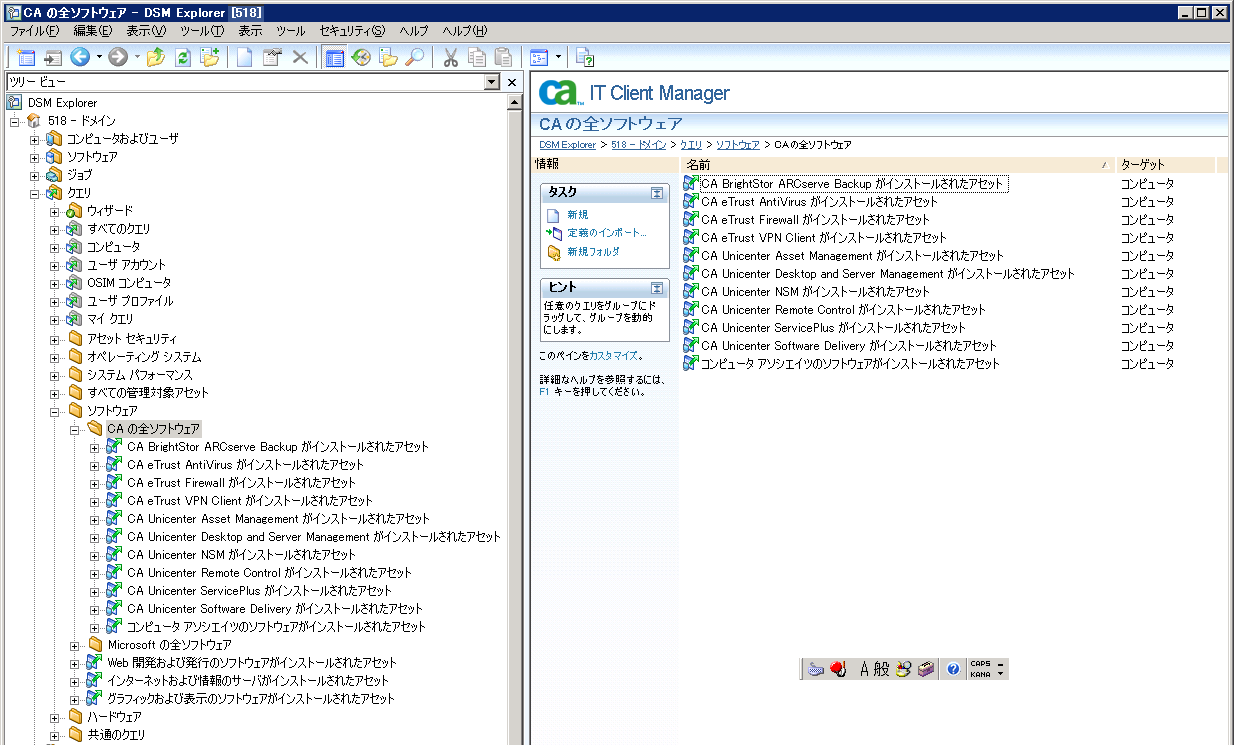
Task: Expand the ハードウェア tree folder
Action: (55, 717)
